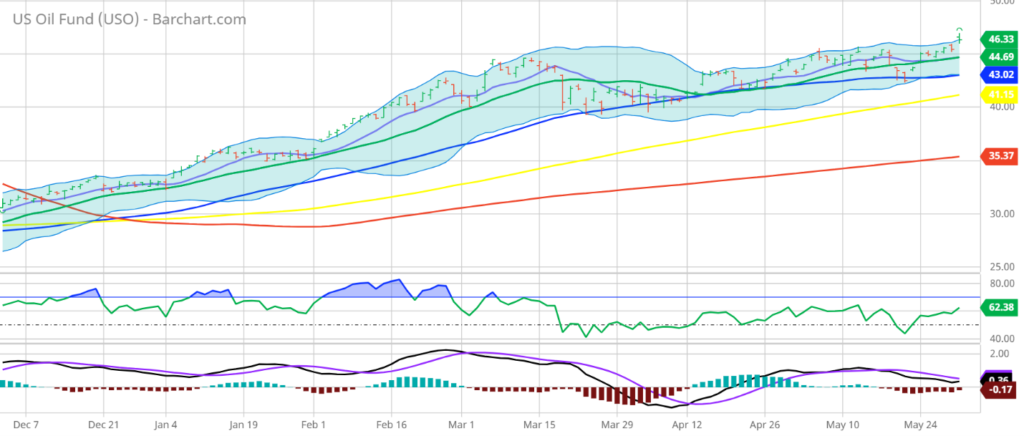Select the Jan 19 date label
Screen dimensions: 1024x436
pos(243,424)
